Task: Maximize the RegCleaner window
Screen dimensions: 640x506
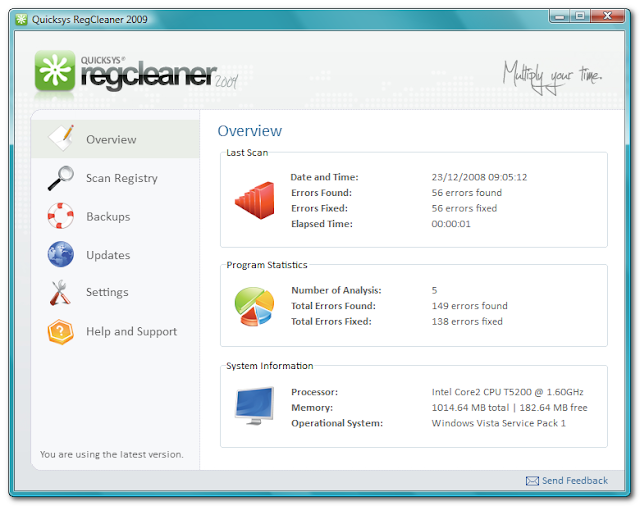Action: [x=580, y=16]
